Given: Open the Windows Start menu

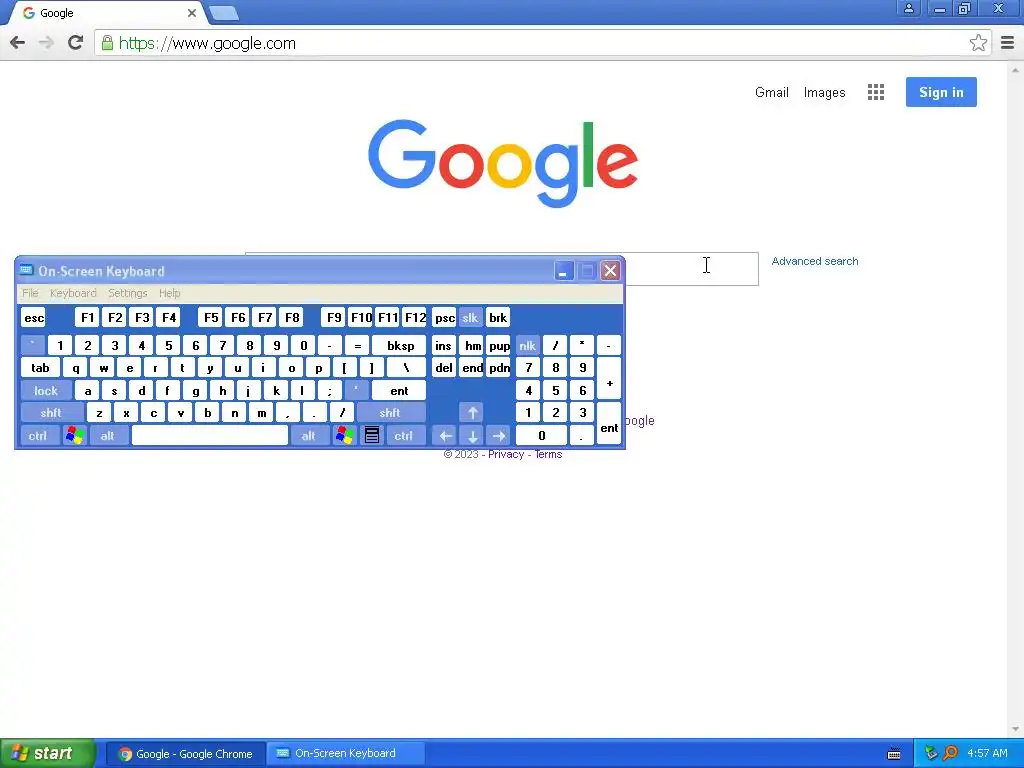Looking at the screenshot, I should pyautogui.click(x=48, y=754).
